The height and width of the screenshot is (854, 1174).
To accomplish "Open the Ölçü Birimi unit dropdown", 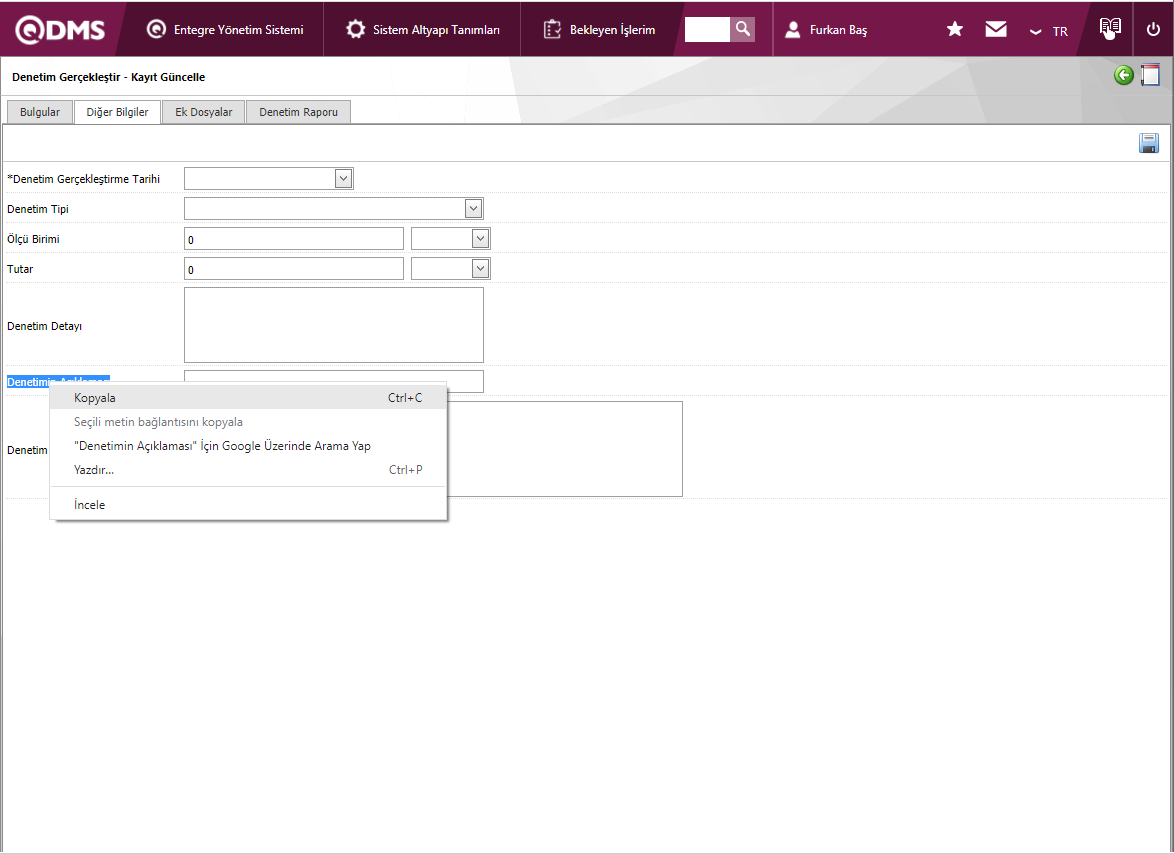I will tap(480, 239).
